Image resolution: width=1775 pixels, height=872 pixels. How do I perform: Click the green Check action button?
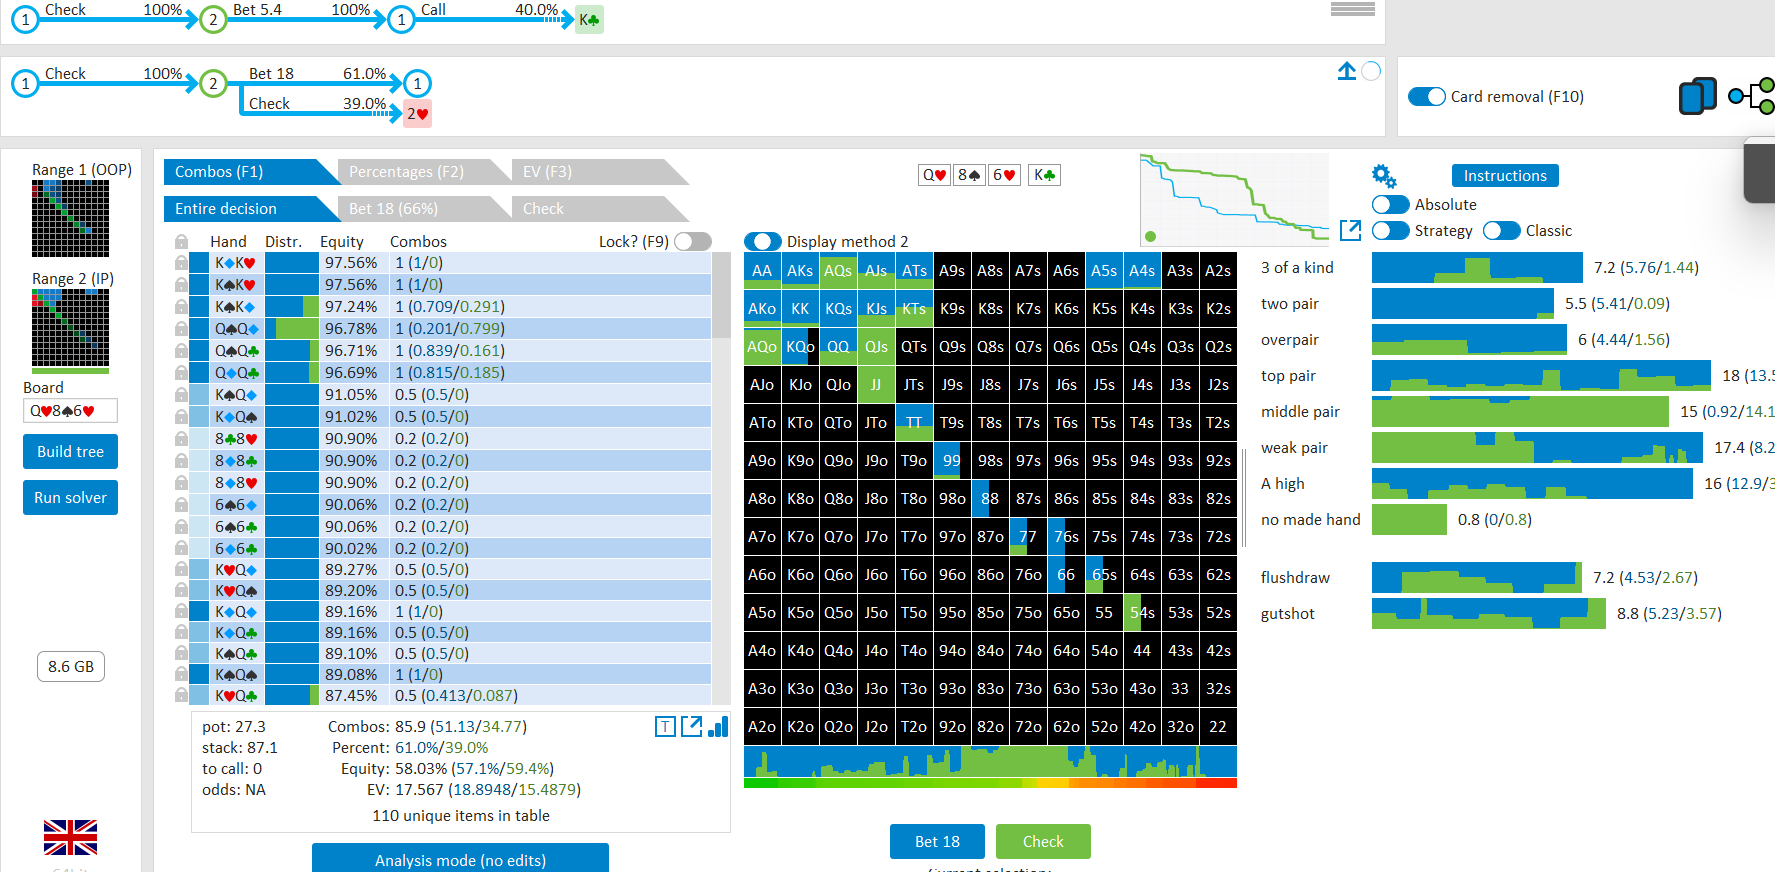pyautogui.click(x=1043, y=841)
